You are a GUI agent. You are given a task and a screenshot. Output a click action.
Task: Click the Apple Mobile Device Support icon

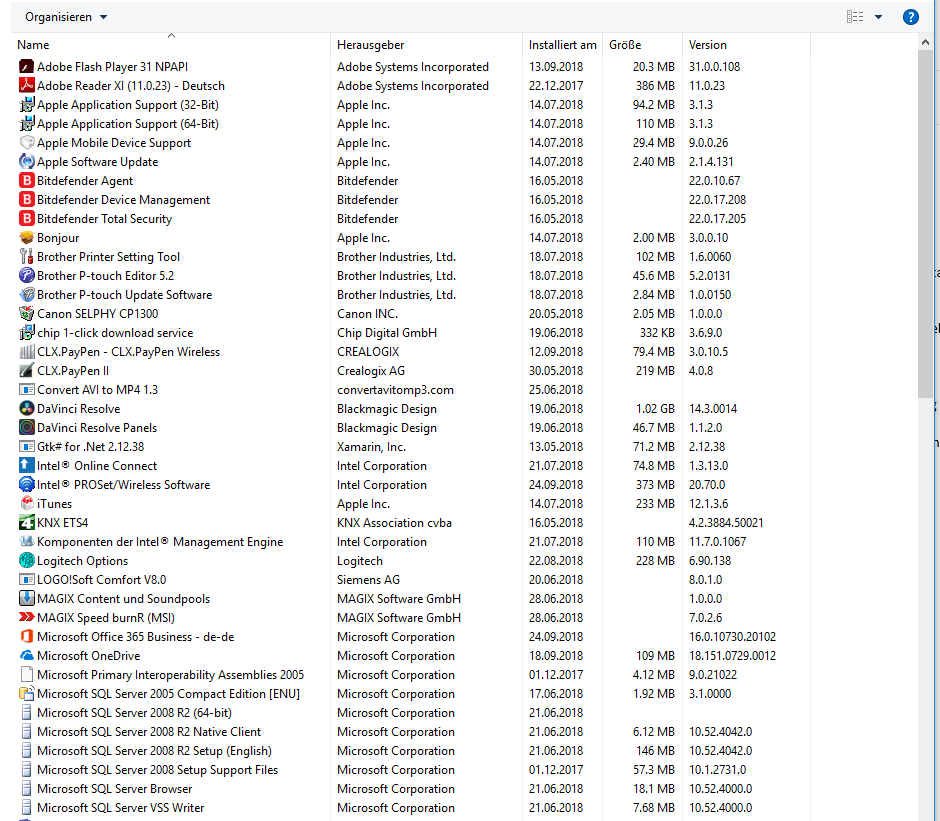tap(26, 143)
